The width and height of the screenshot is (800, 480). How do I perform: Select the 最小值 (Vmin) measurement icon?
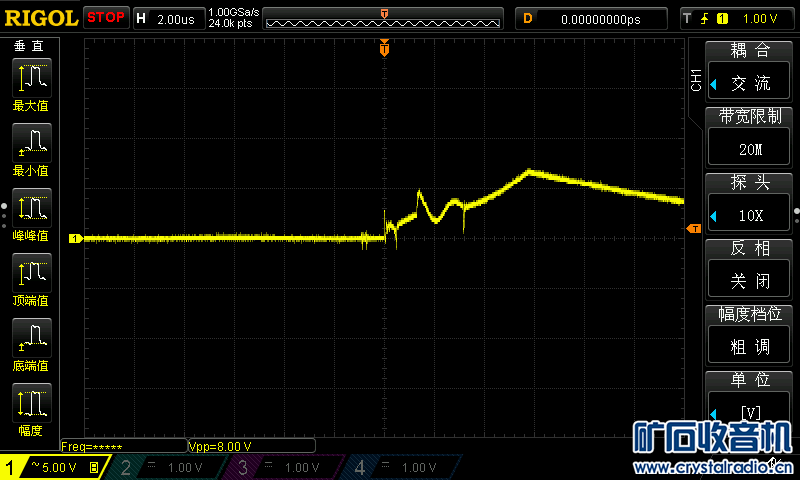pos(31,142)
